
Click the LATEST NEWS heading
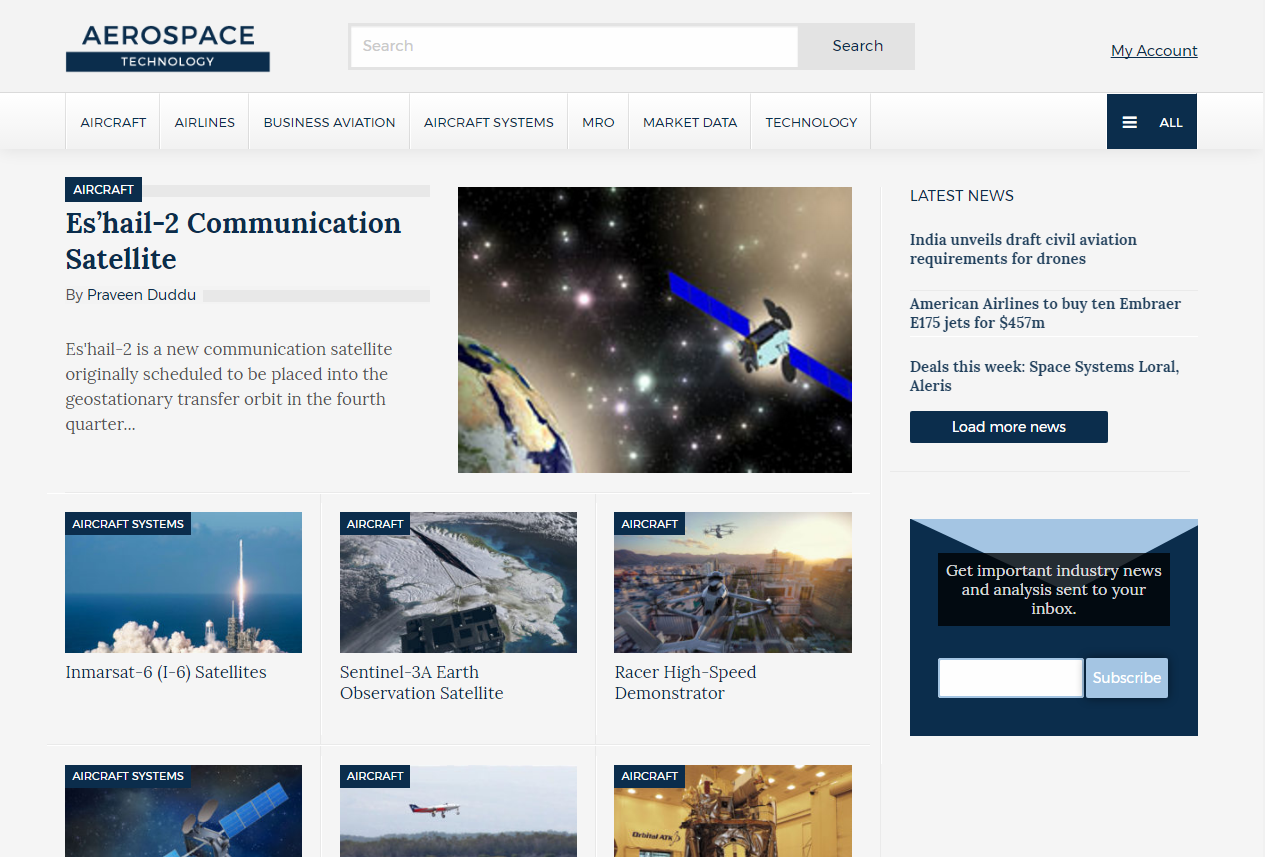(x=962, y=196)
